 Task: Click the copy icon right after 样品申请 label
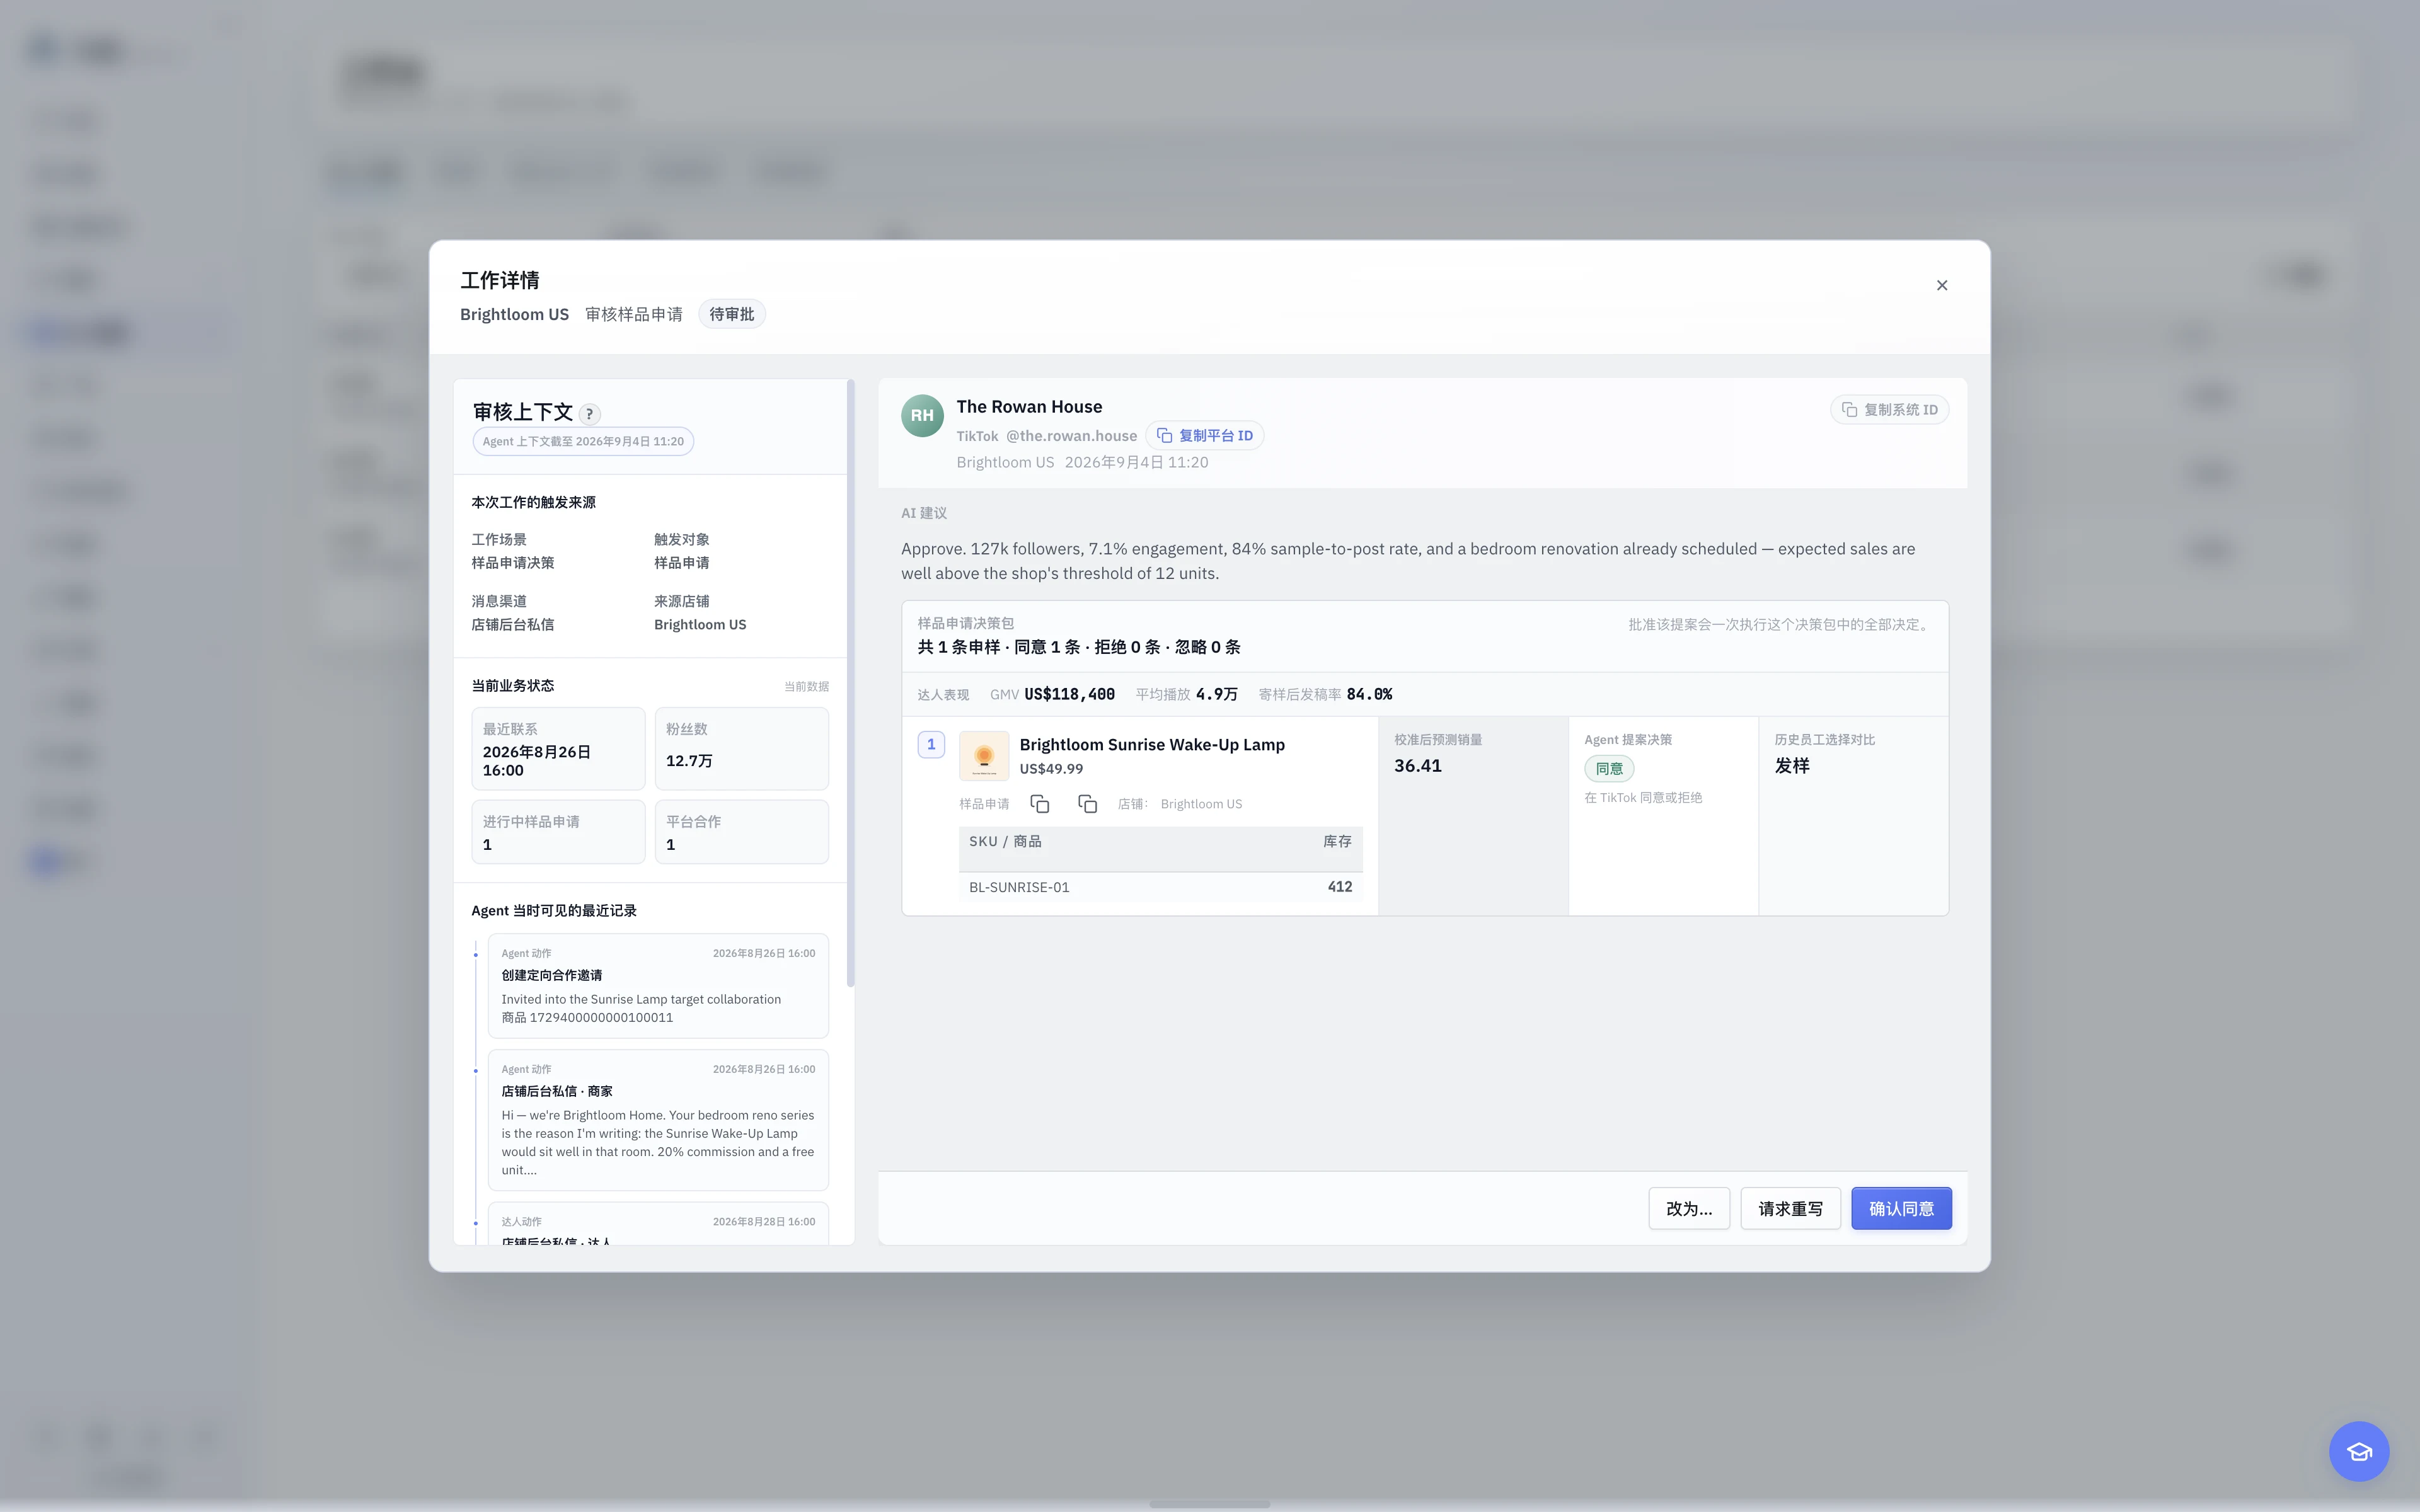1040,804
